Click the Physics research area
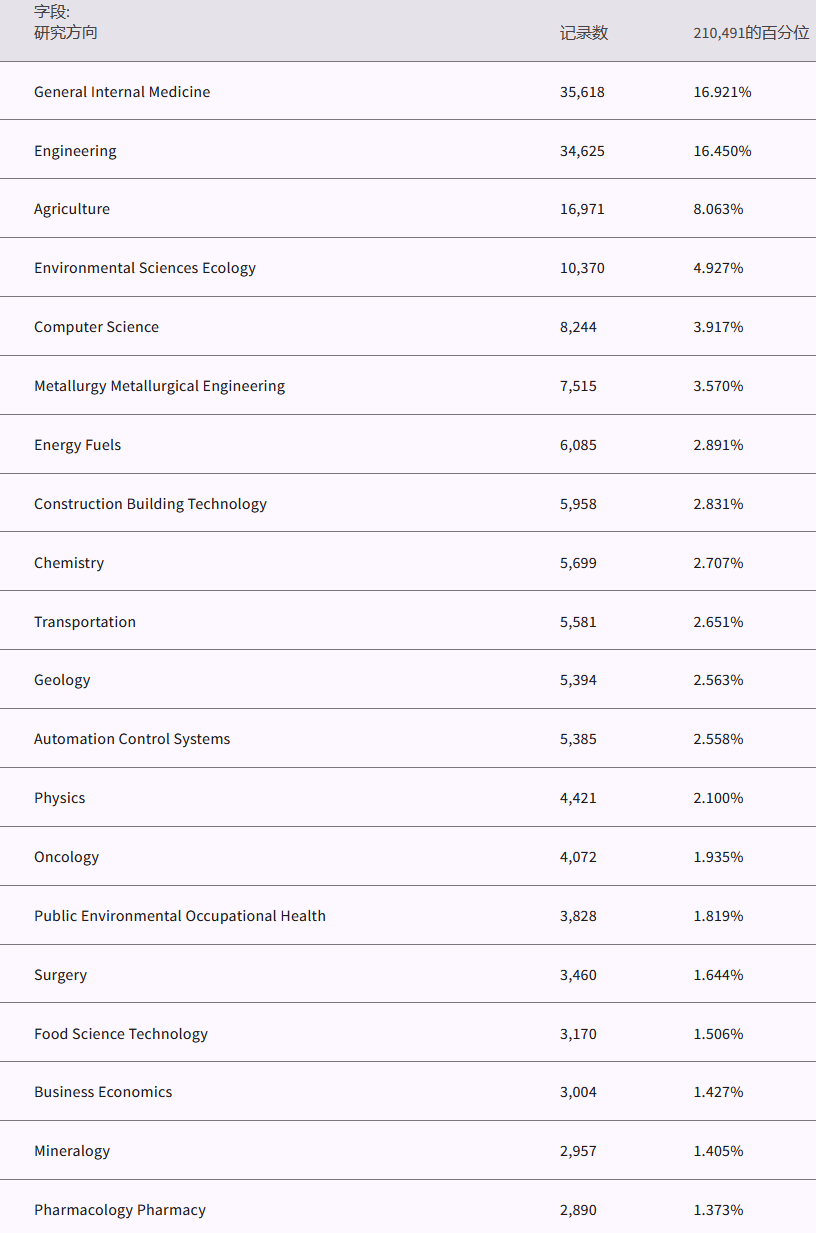 coord(60,798)
